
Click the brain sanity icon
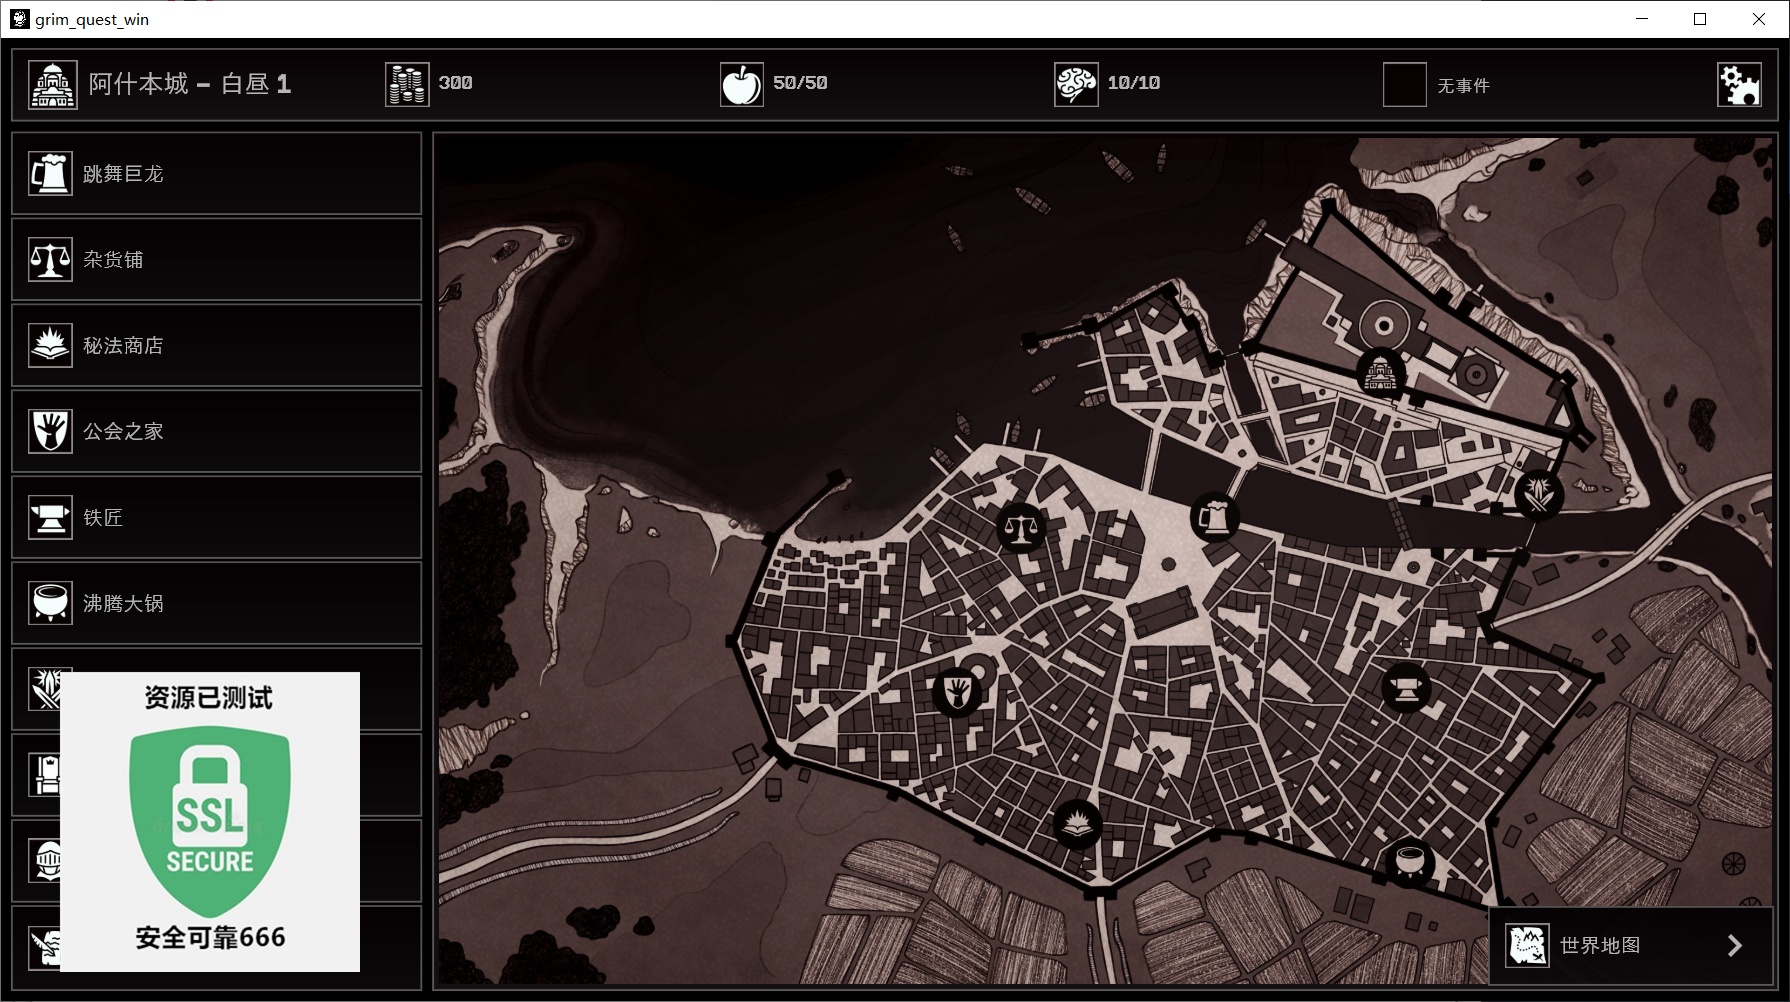1076,85
